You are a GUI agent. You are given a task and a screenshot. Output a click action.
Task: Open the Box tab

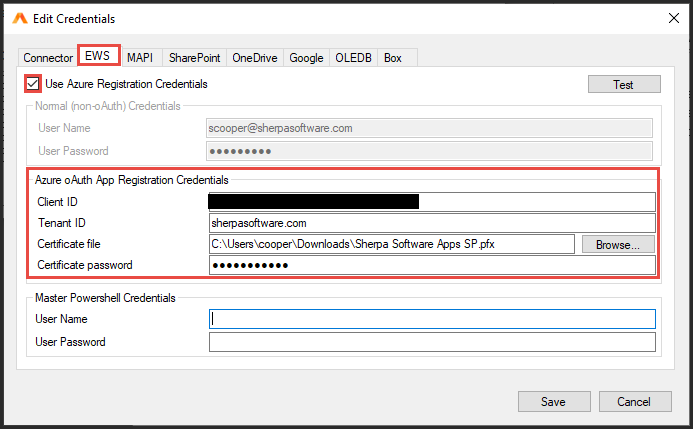tap(393, 58)
